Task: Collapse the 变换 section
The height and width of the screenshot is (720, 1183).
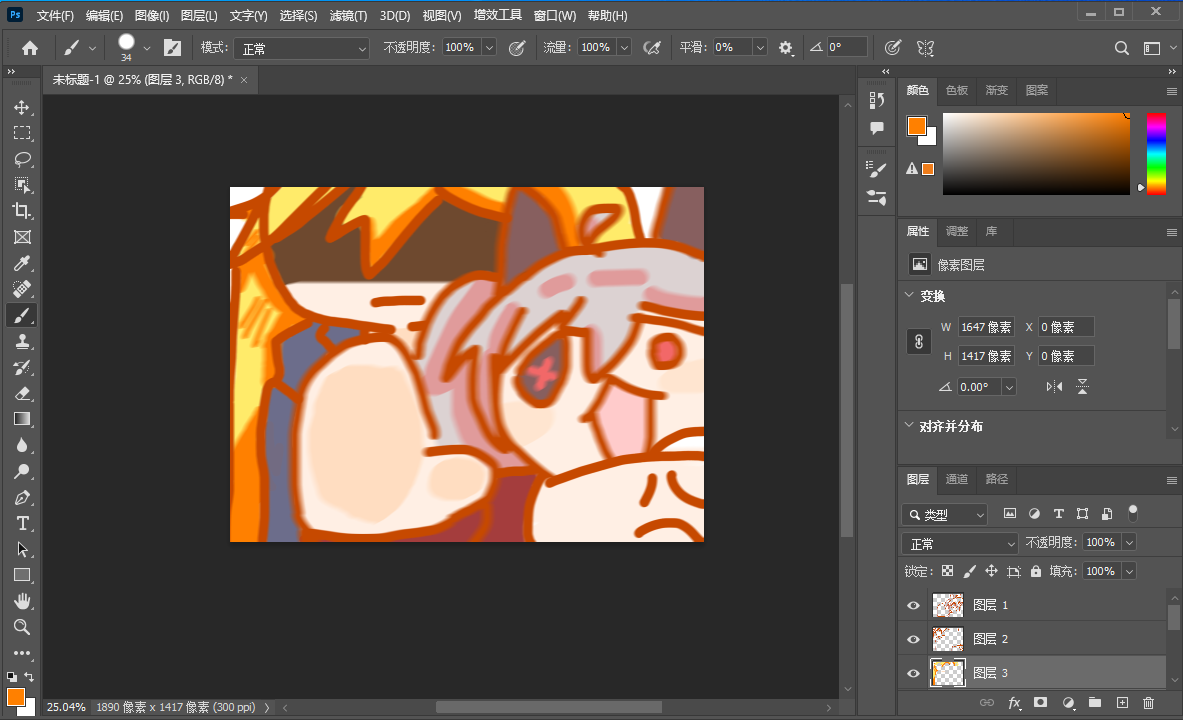Action: pyautogui.click(x=909, y=296)
